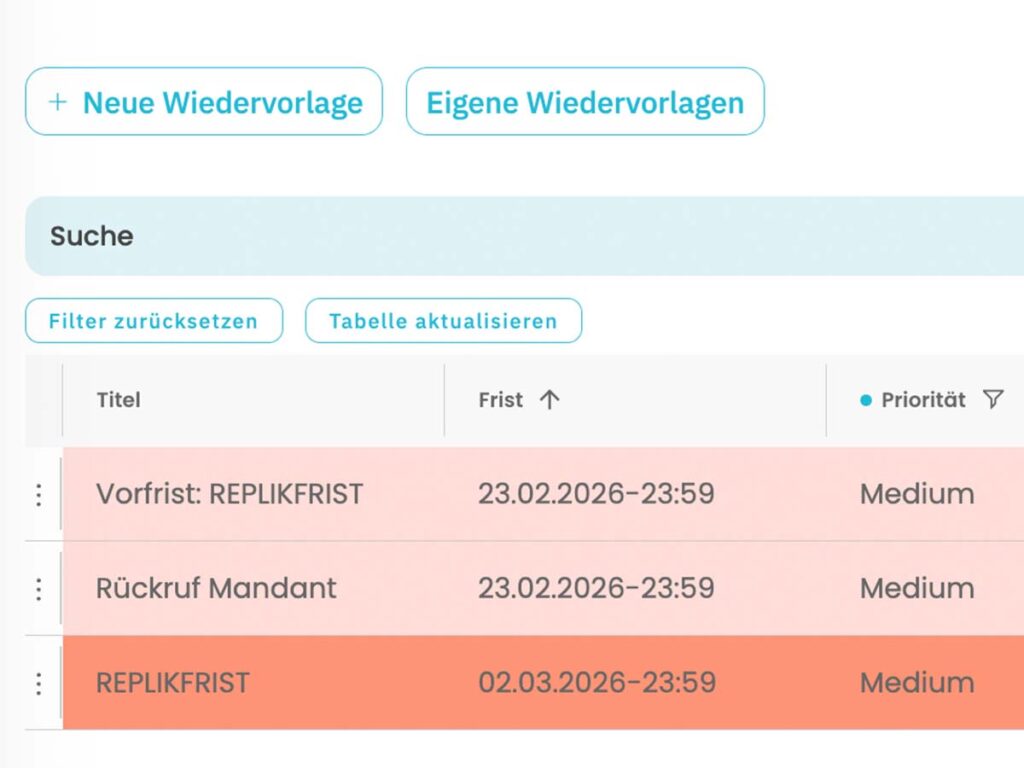Click the ascending sort arrow next to Frist

pos(549,399)
